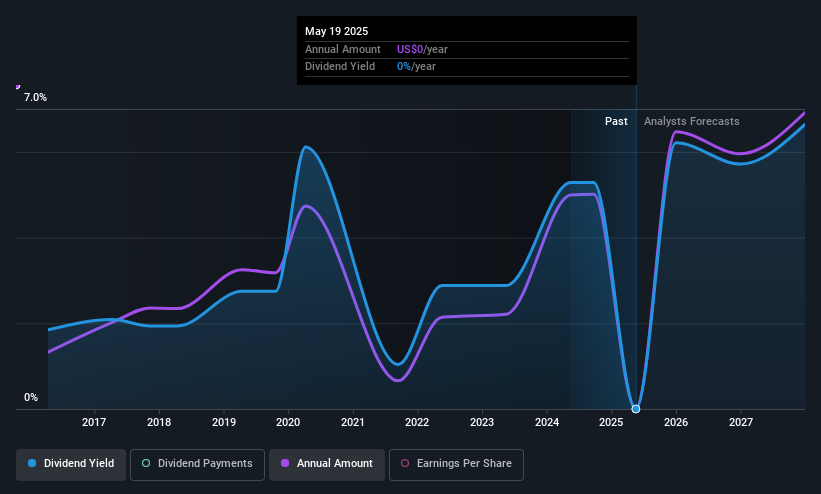Viewport: 821px width, 494px height.
Task: Click the 2027 x-axis label
Action: tap(741, 422)
